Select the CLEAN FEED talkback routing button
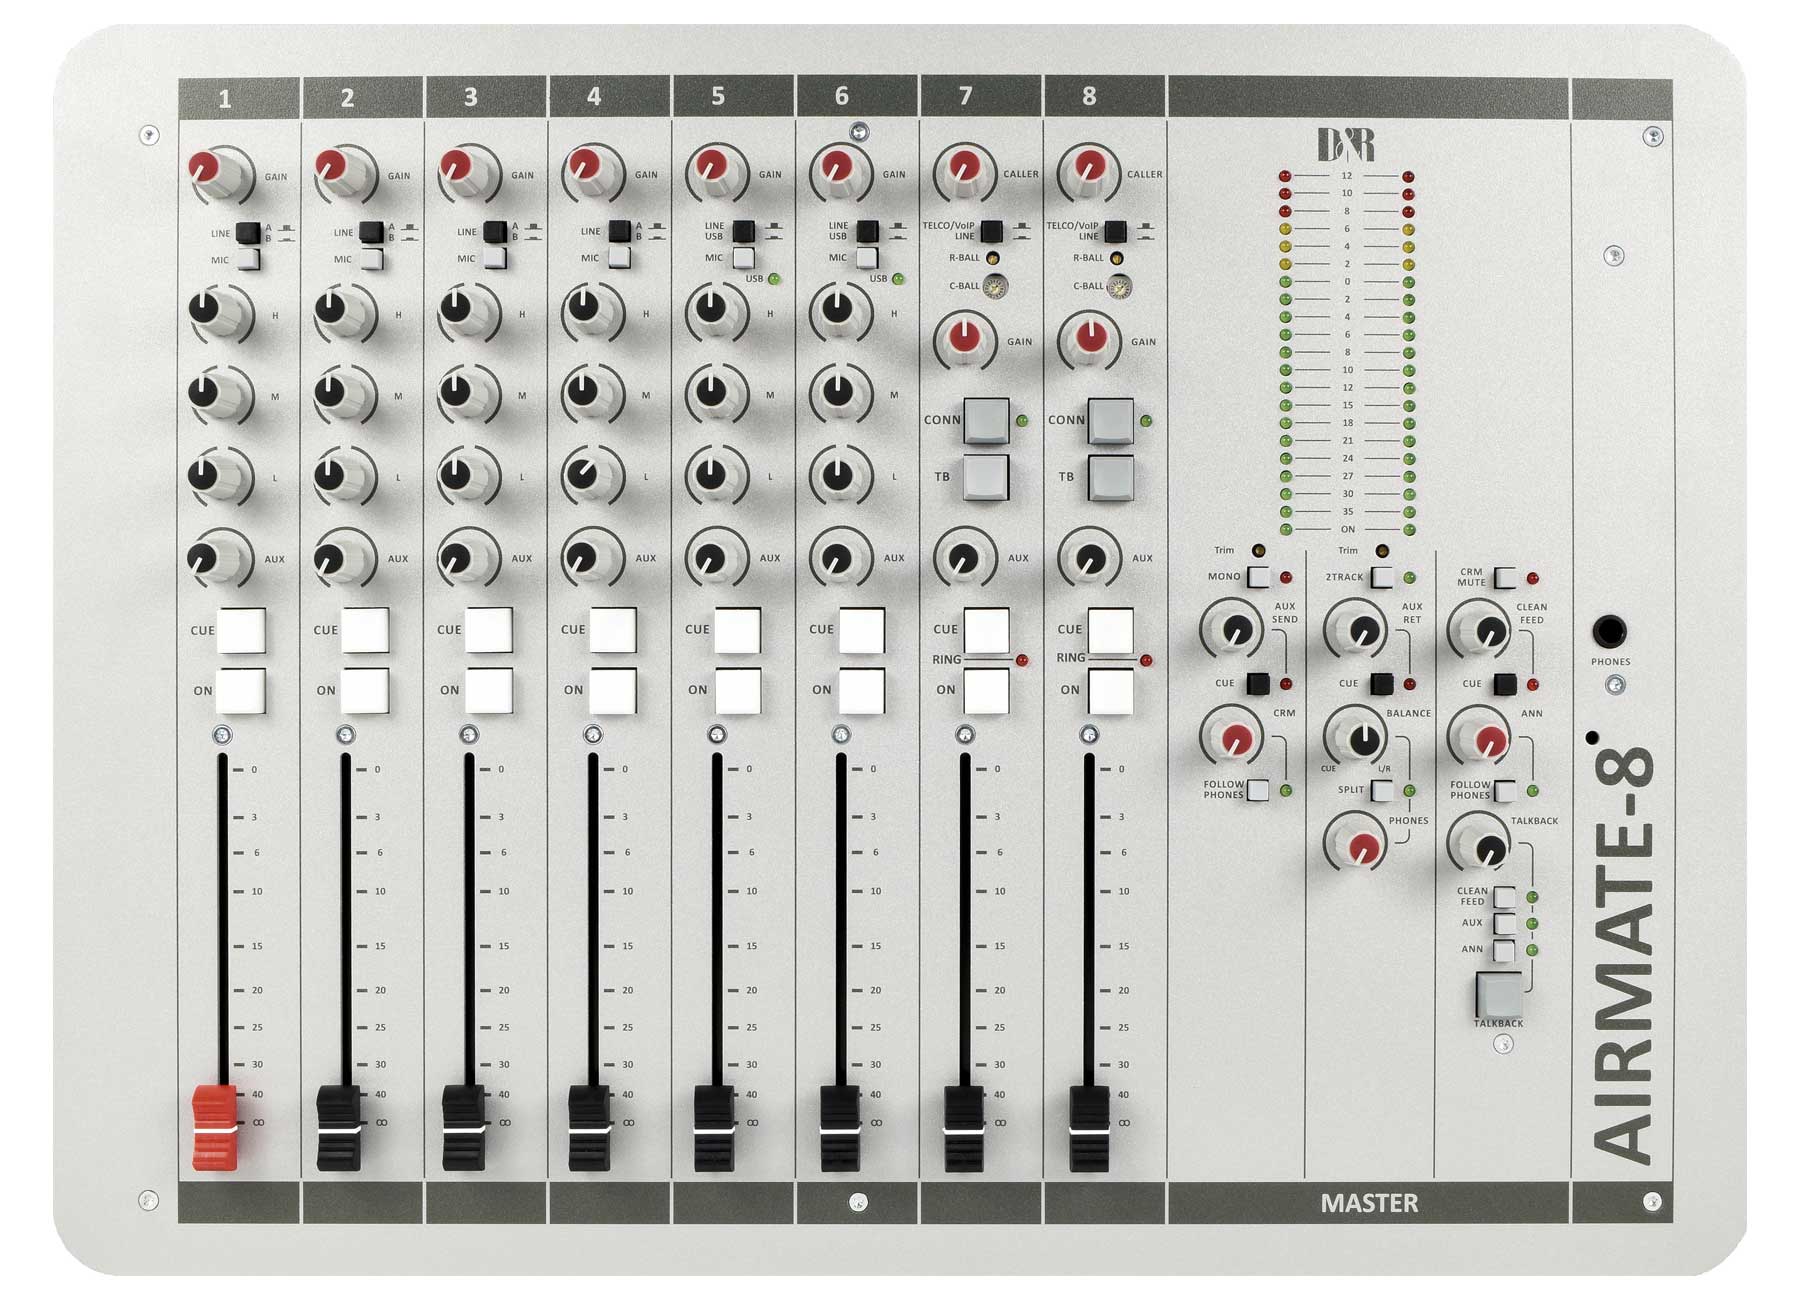This screenshot has width=1800, height=1300. coord(1504,896)
